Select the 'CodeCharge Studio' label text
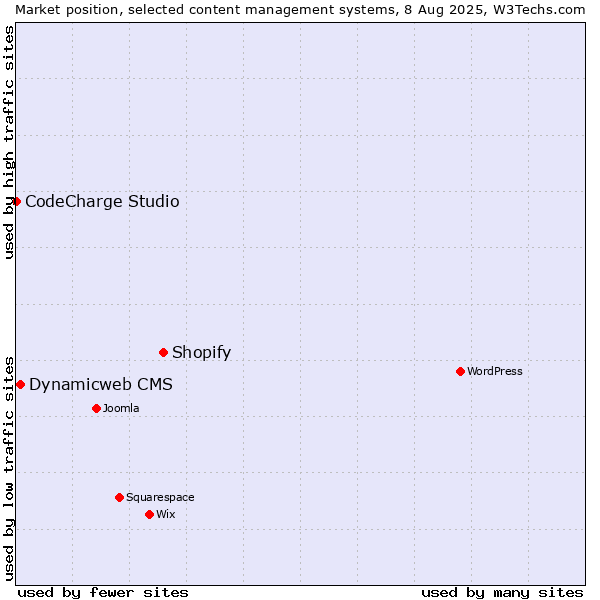The image size is (600, 600). 102,201
